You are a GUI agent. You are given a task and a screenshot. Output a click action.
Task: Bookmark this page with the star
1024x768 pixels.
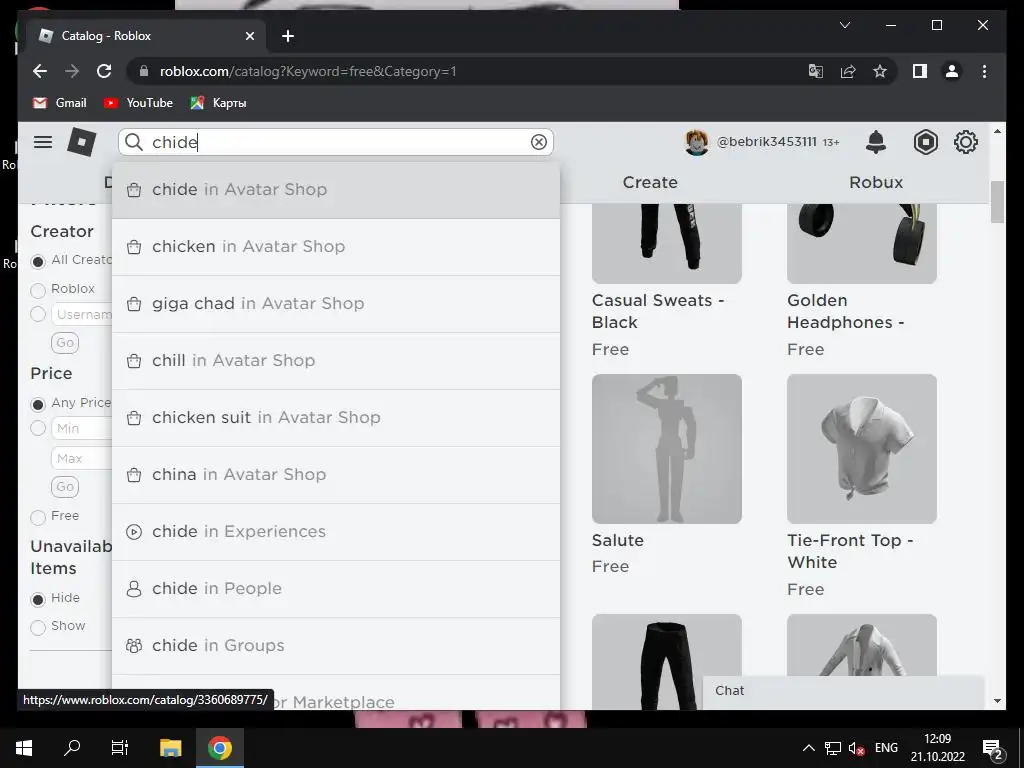pos(880,71)
